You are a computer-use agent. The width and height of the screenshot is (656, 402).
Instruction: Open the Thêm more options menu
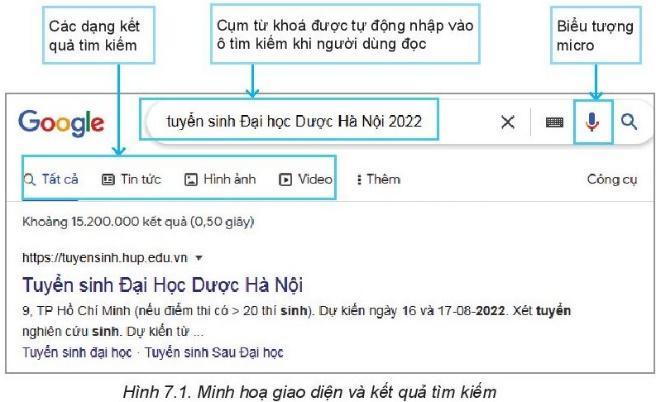tap(378, 179)
